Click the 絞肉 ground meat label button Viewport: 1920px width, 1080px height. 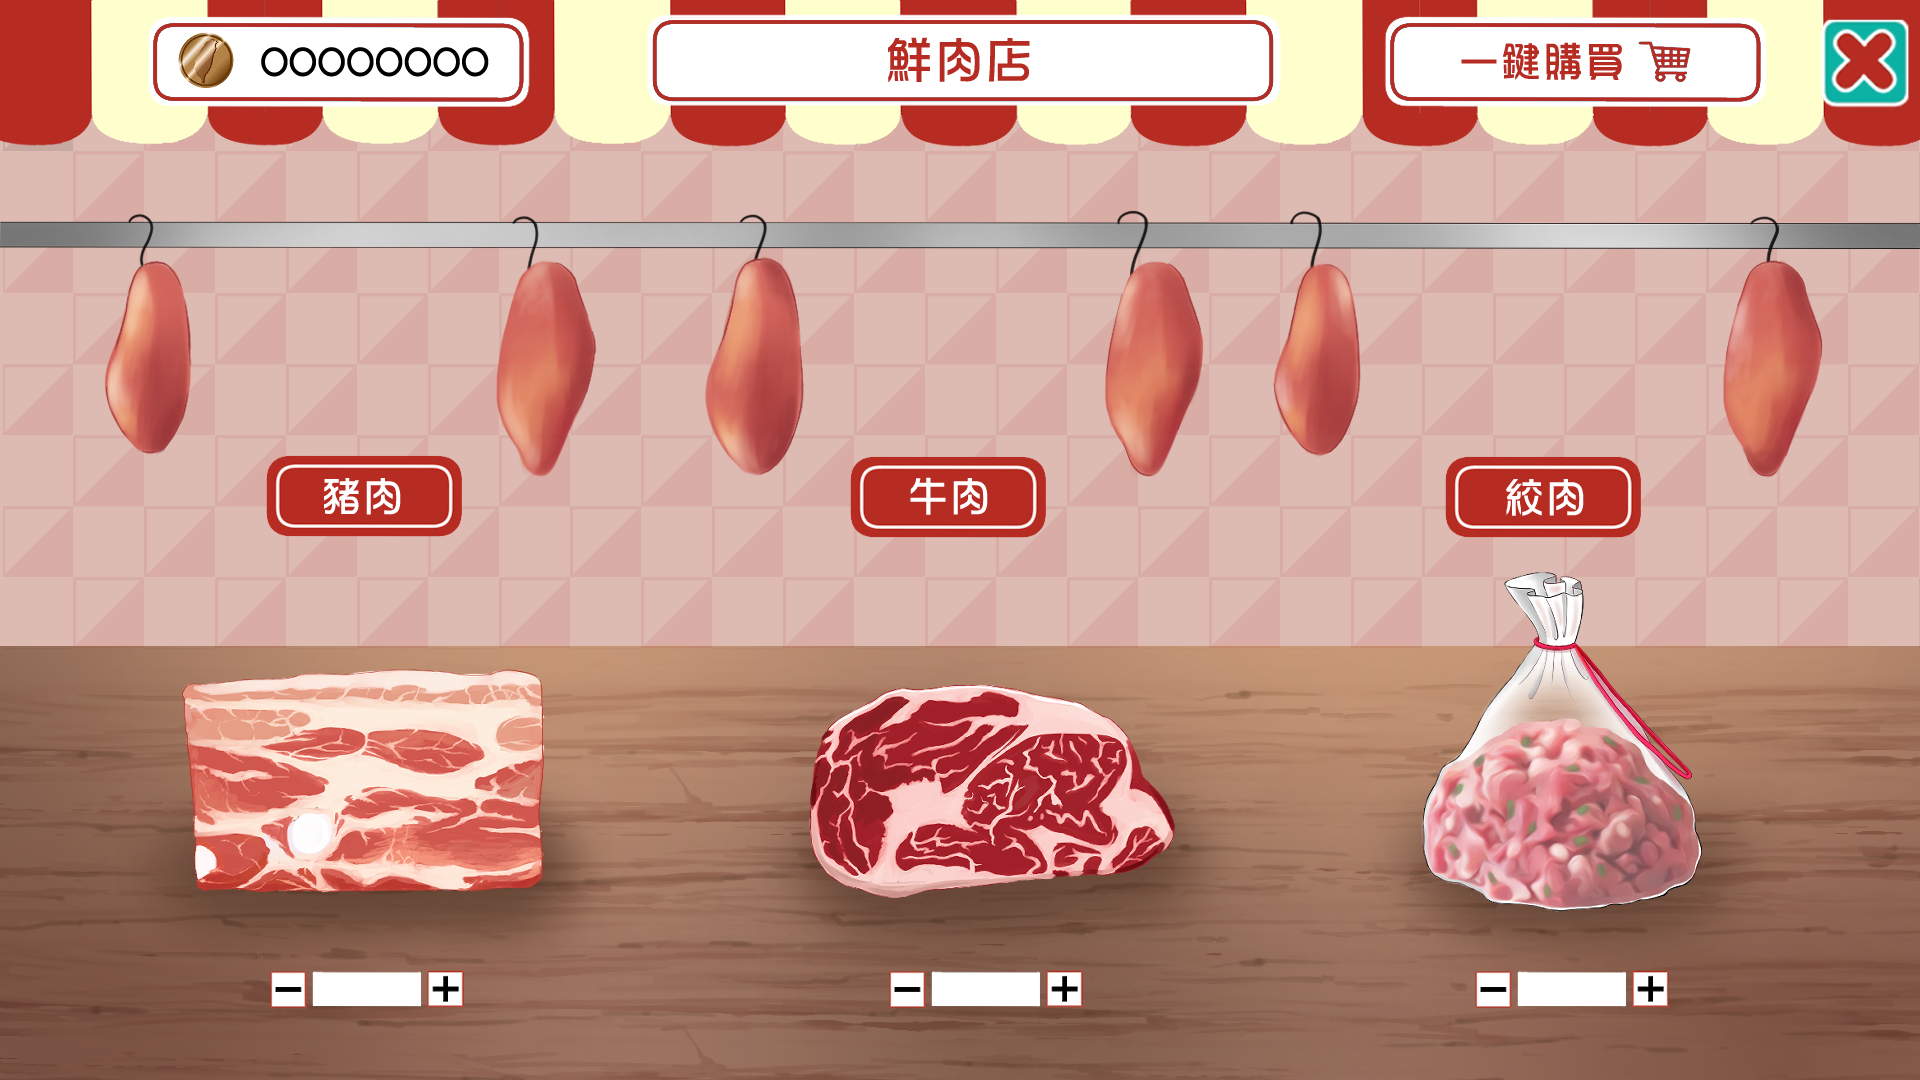pos(1543,497)
